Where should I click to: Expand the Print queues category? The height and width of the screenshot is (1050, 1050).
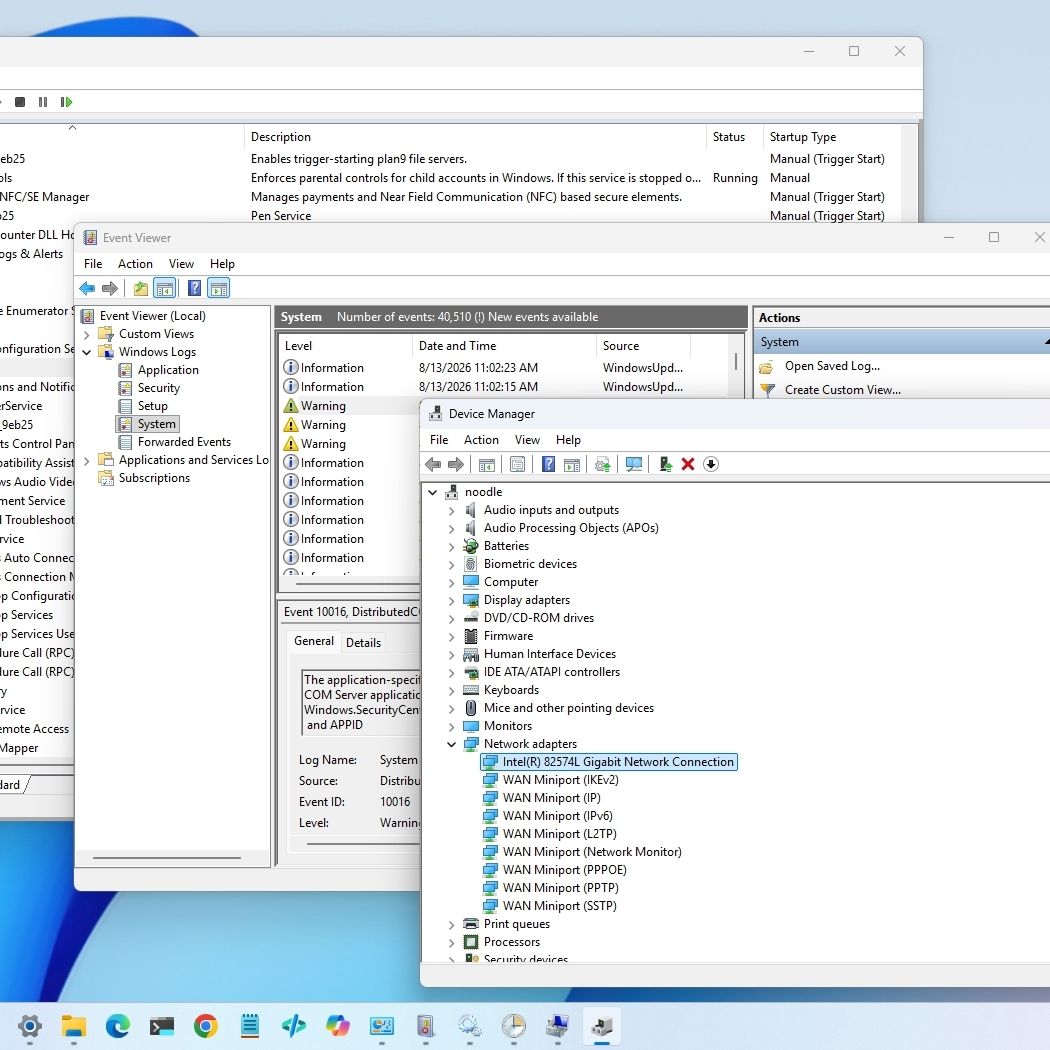[x=451, y=924]
